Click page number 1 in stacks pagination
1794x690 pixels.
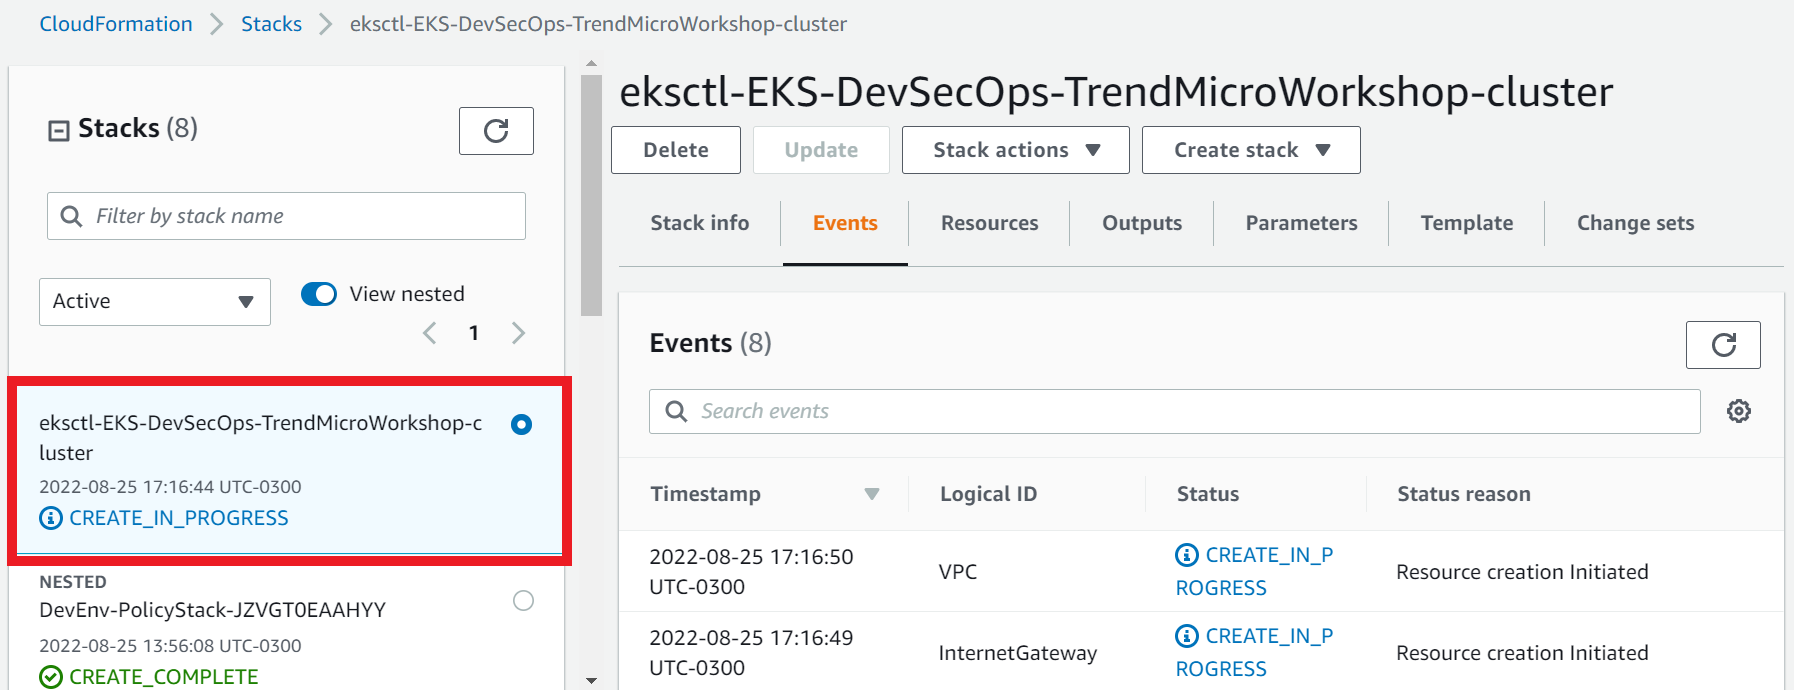coord(474,333)
